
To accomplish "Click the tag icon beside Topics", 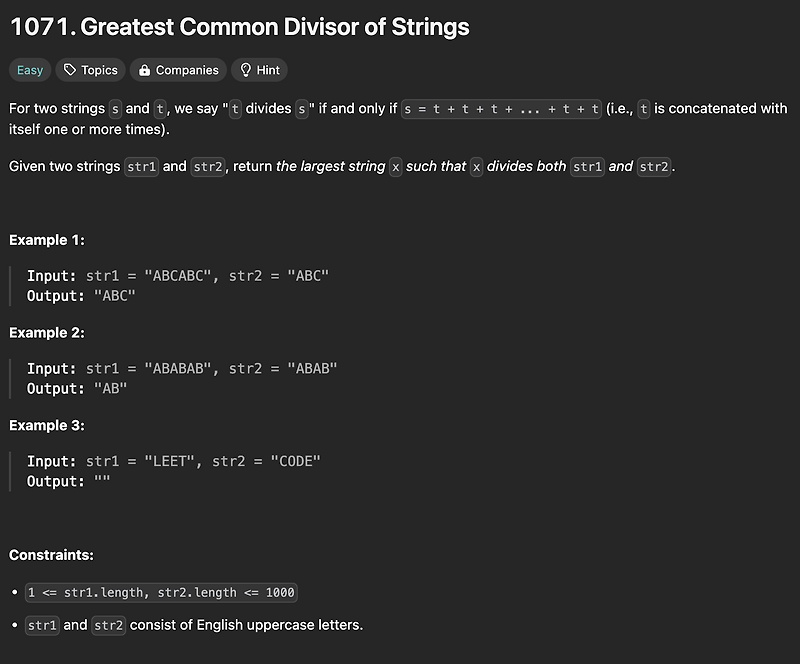I will [x=70, y=70].
